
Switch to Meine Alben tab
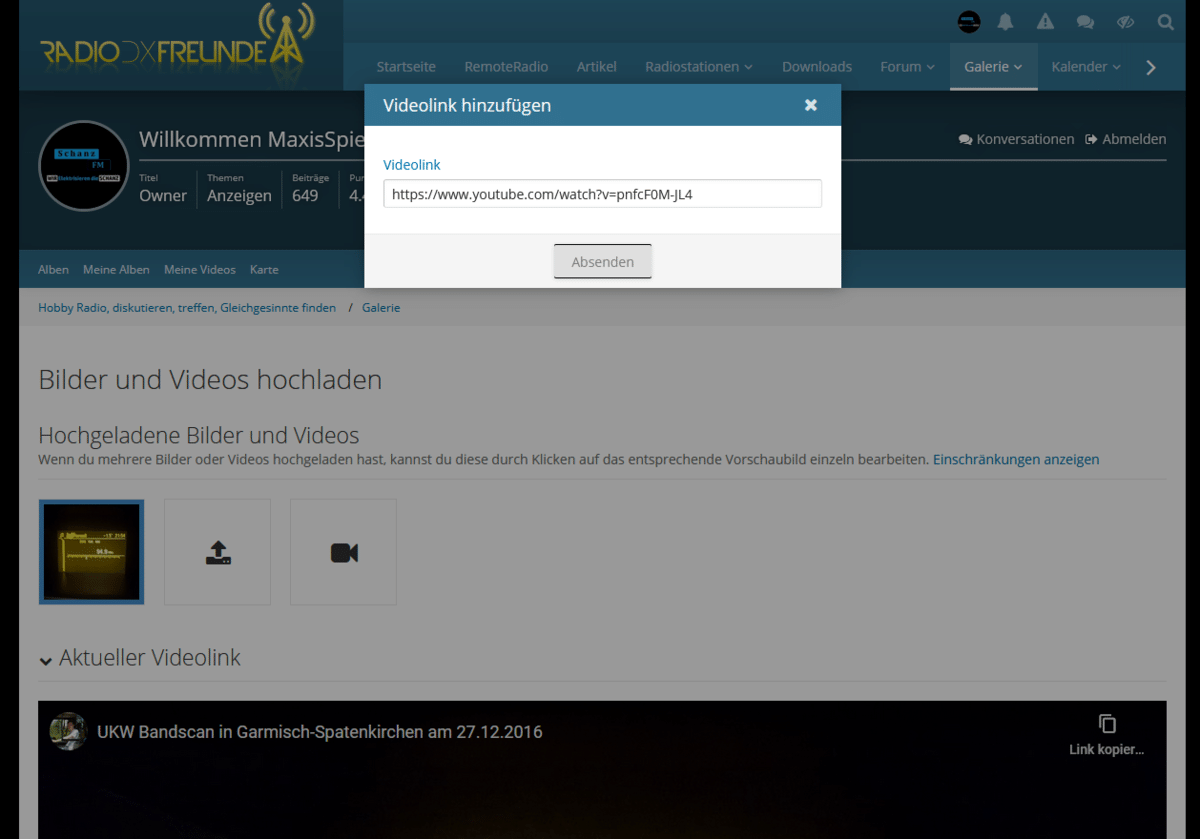[x=116, y=270]
